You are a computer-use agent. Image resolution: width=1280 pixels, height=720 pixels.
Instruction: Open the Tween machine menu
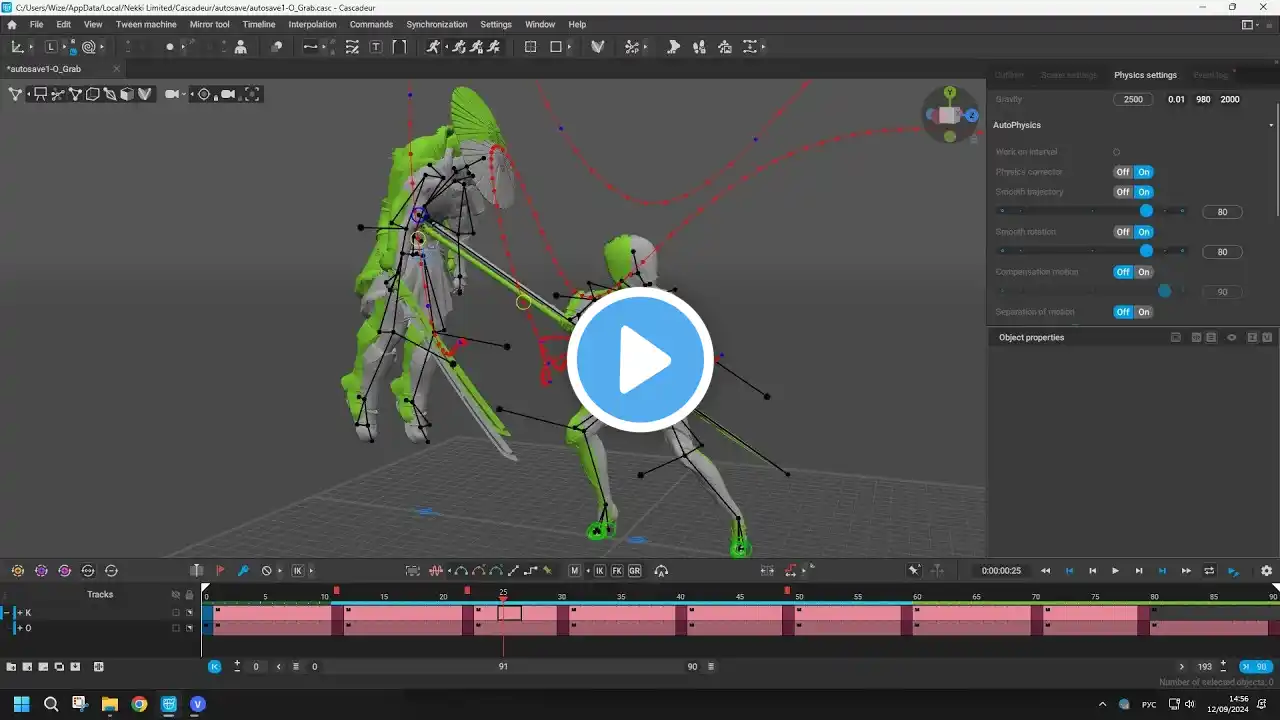tap(146, 24)
